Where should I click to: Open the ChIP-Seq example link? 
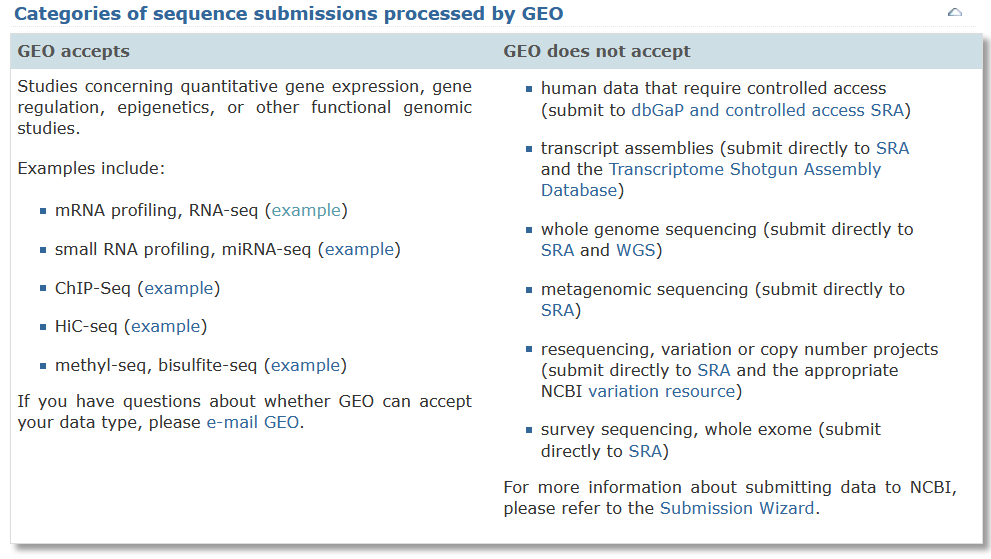[x=179, y=288]
